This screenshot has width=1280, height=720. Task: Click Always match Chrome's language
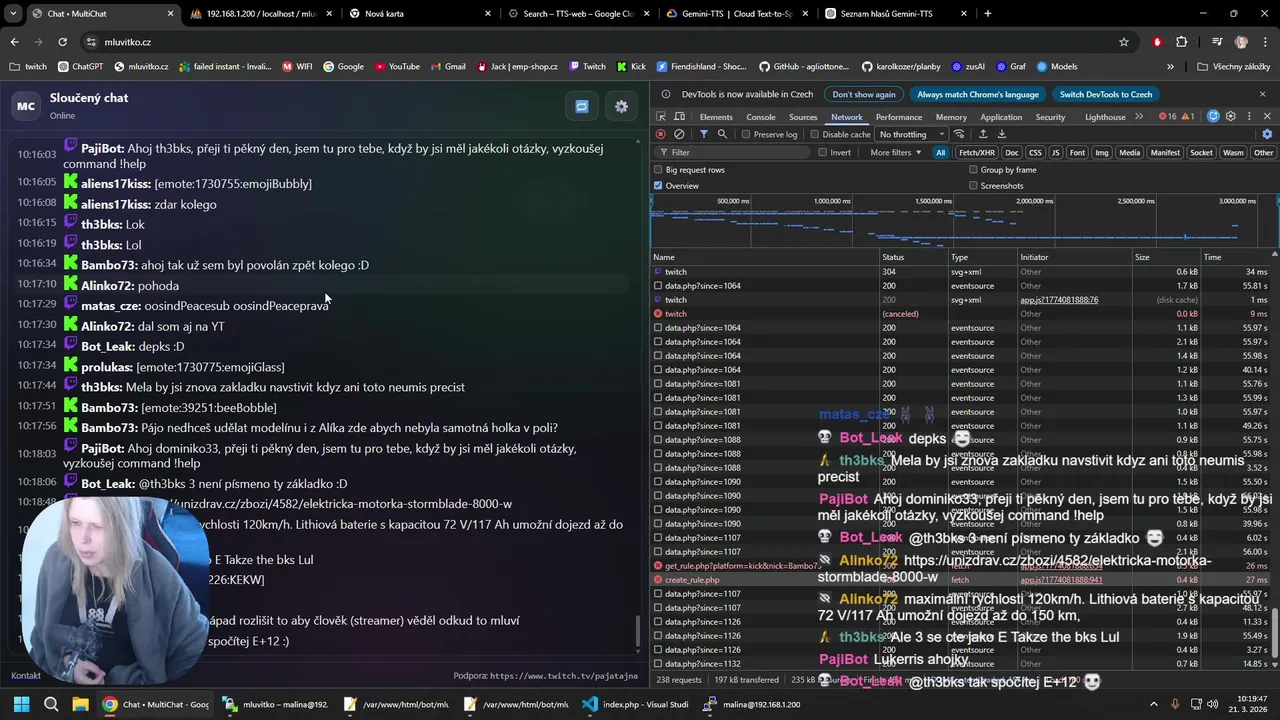(x=978, y=94)
